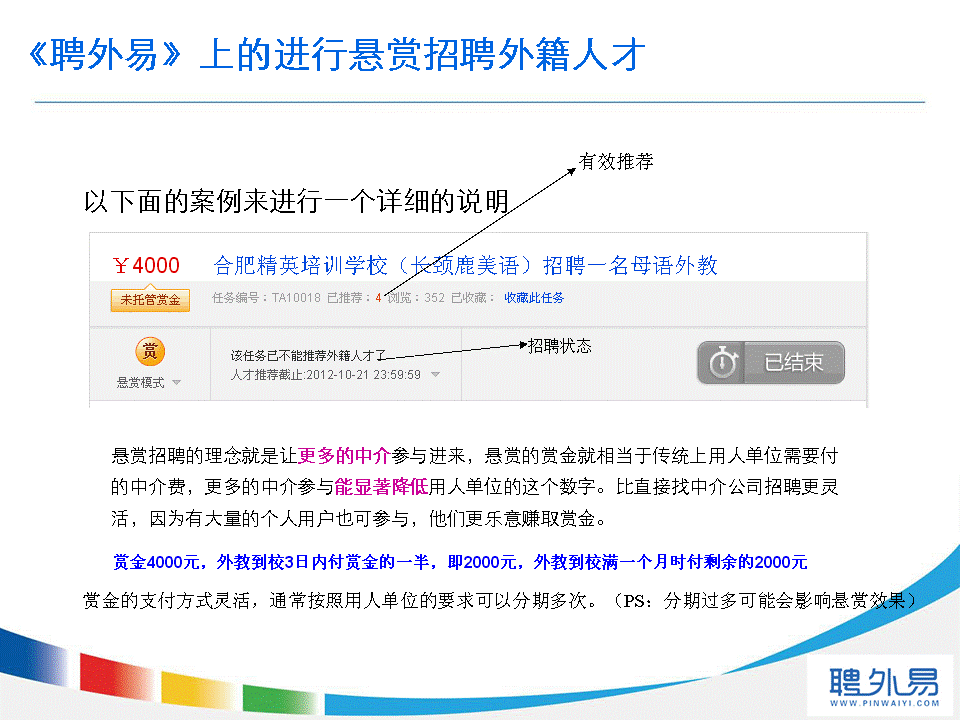
Task: Click the 未托管赏金 badge
Action: tap(150, 299)
